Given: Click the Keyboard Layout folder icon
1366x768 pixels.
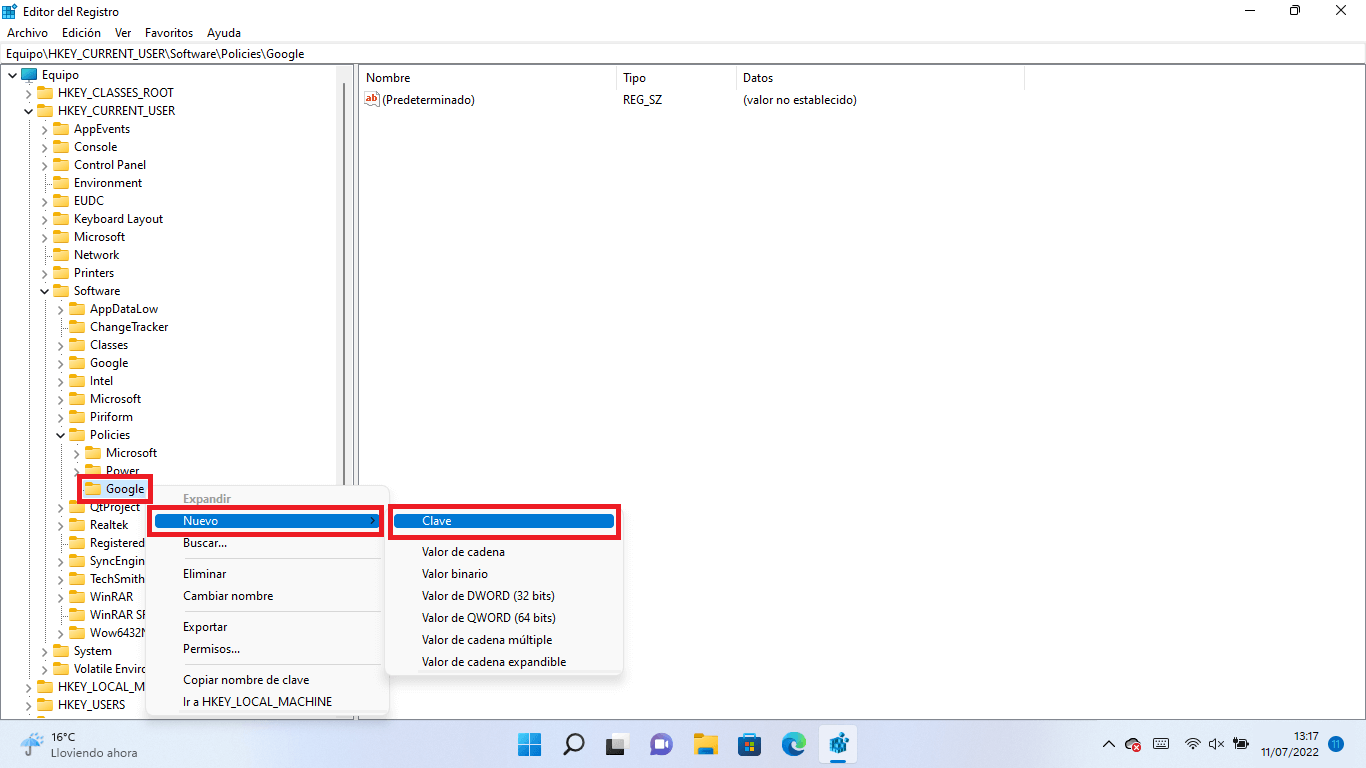Looking at the screenshot, I should pyautogui.click(x=61, y=219).
